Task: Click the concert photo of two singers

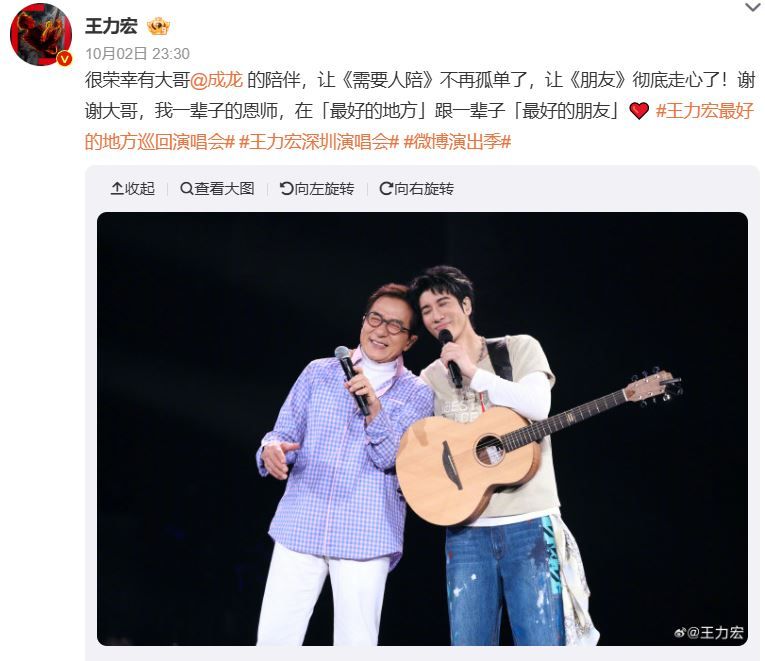Action: click(x=423, y=429)
